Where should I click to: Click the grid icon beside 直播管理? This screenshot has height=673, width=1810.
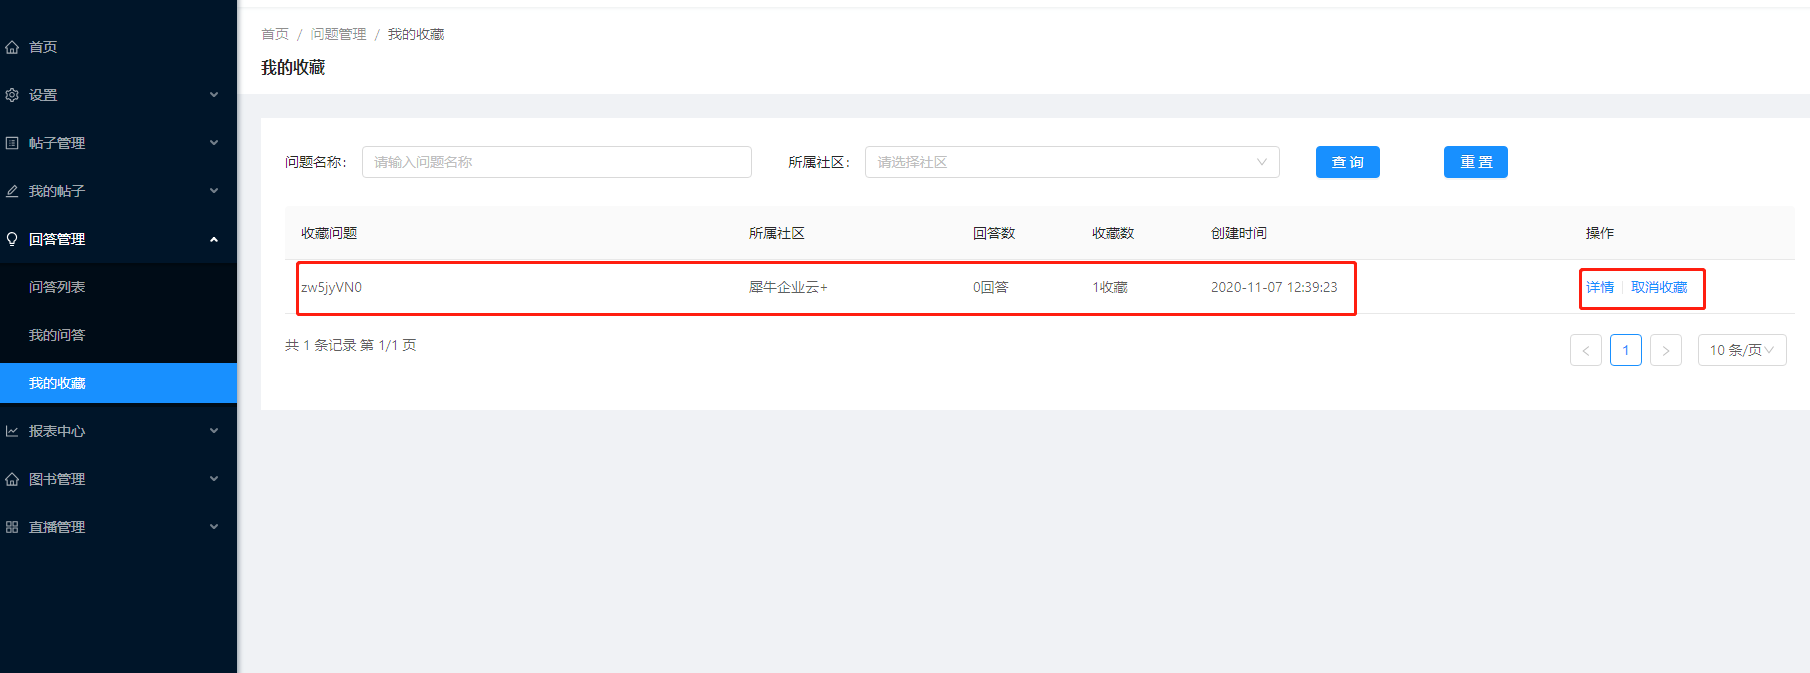coord(12,527)
